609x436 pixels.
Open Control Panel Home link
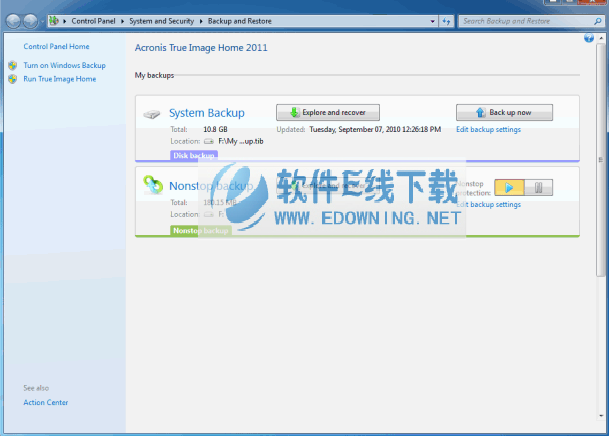tap(56, 46)
